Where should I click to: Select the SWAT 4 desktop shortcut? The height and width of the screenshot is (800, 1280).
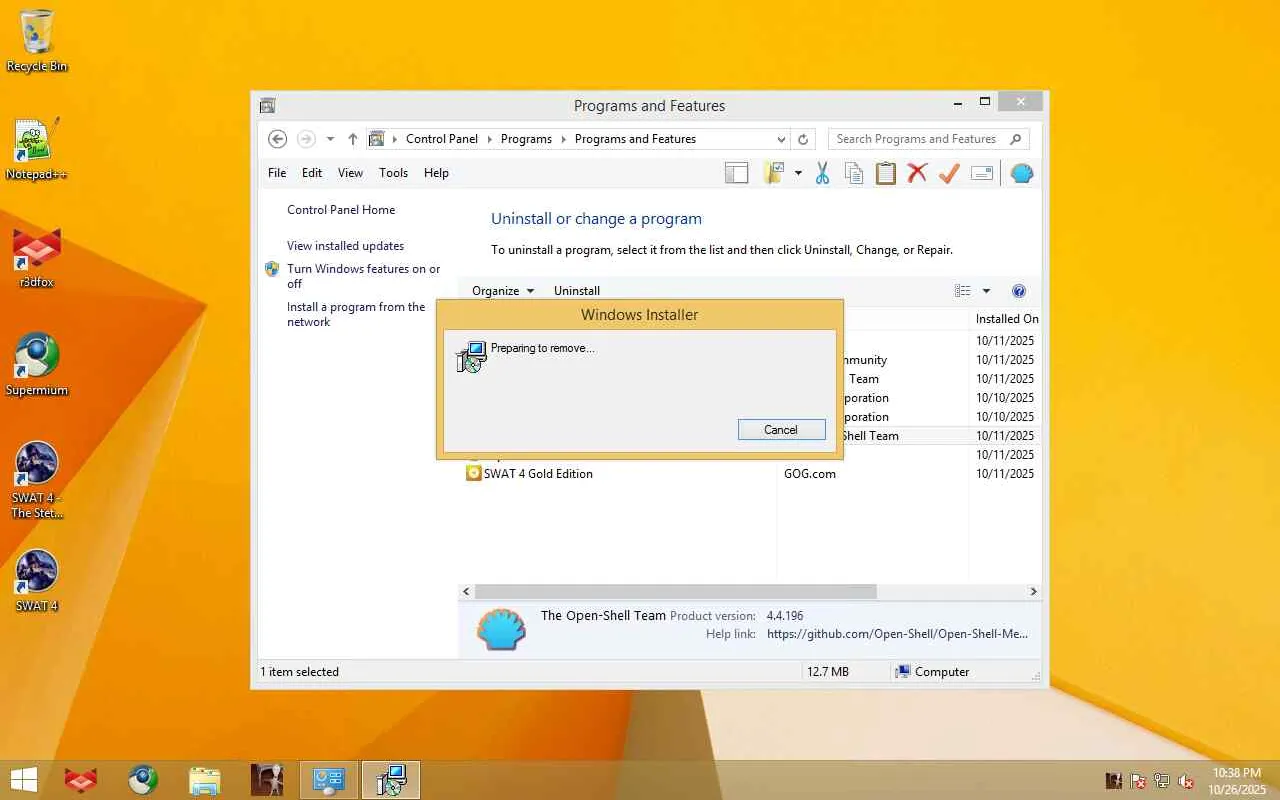(x=37, y=581)
